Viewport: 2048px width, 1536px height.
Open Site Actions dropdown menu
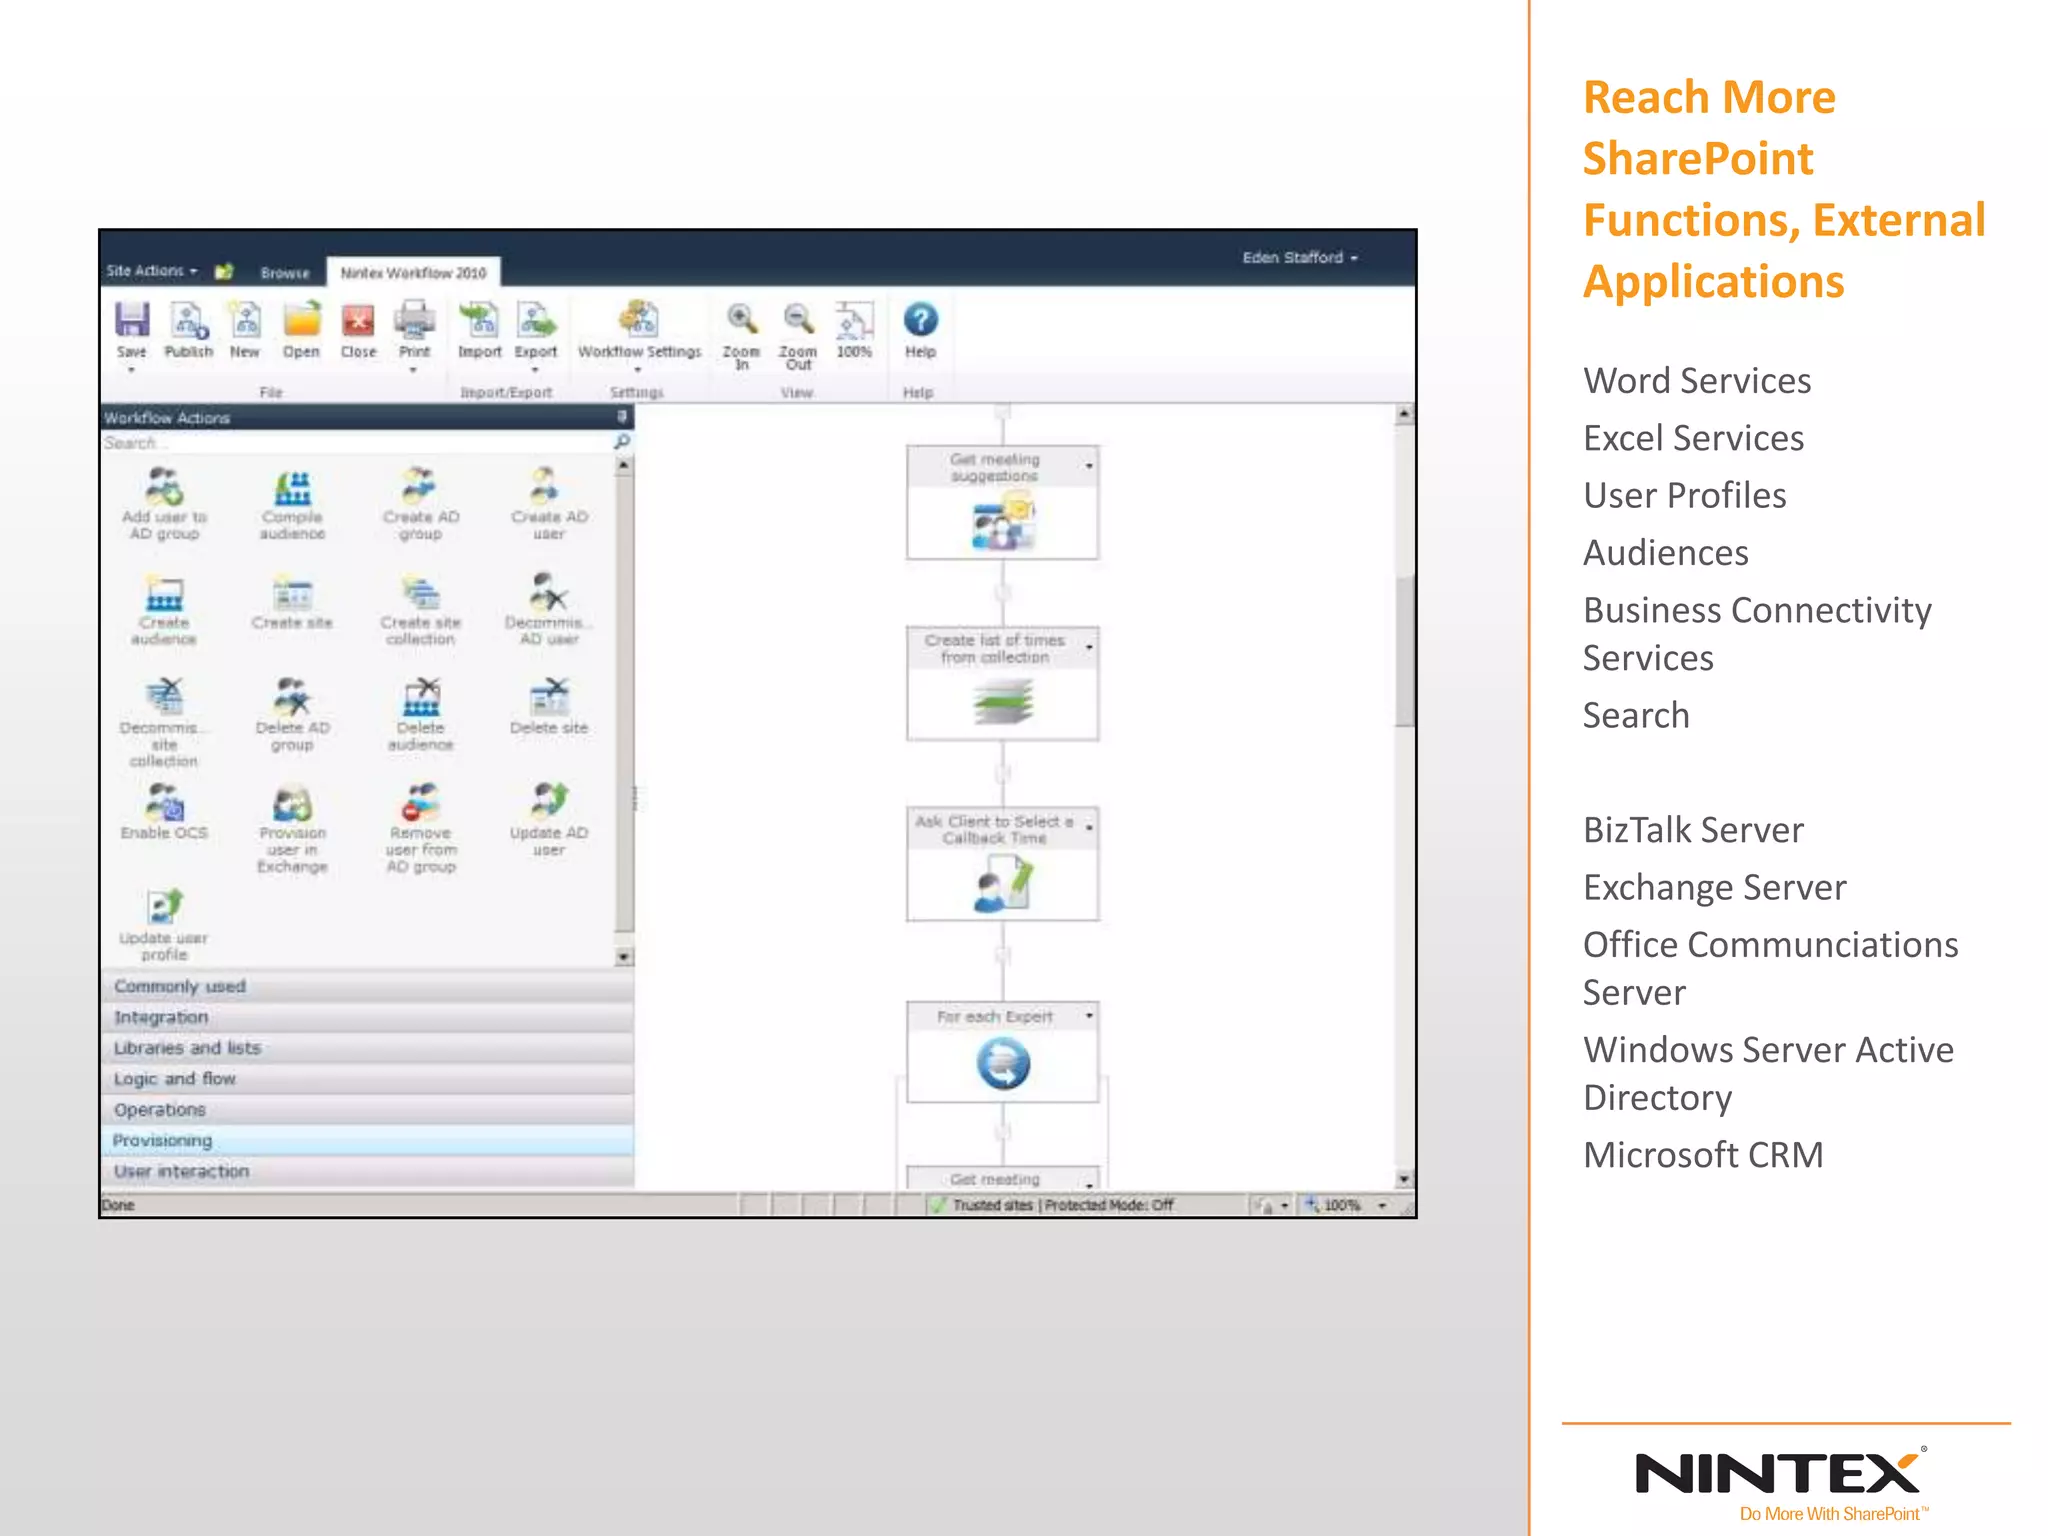[152, 271]
